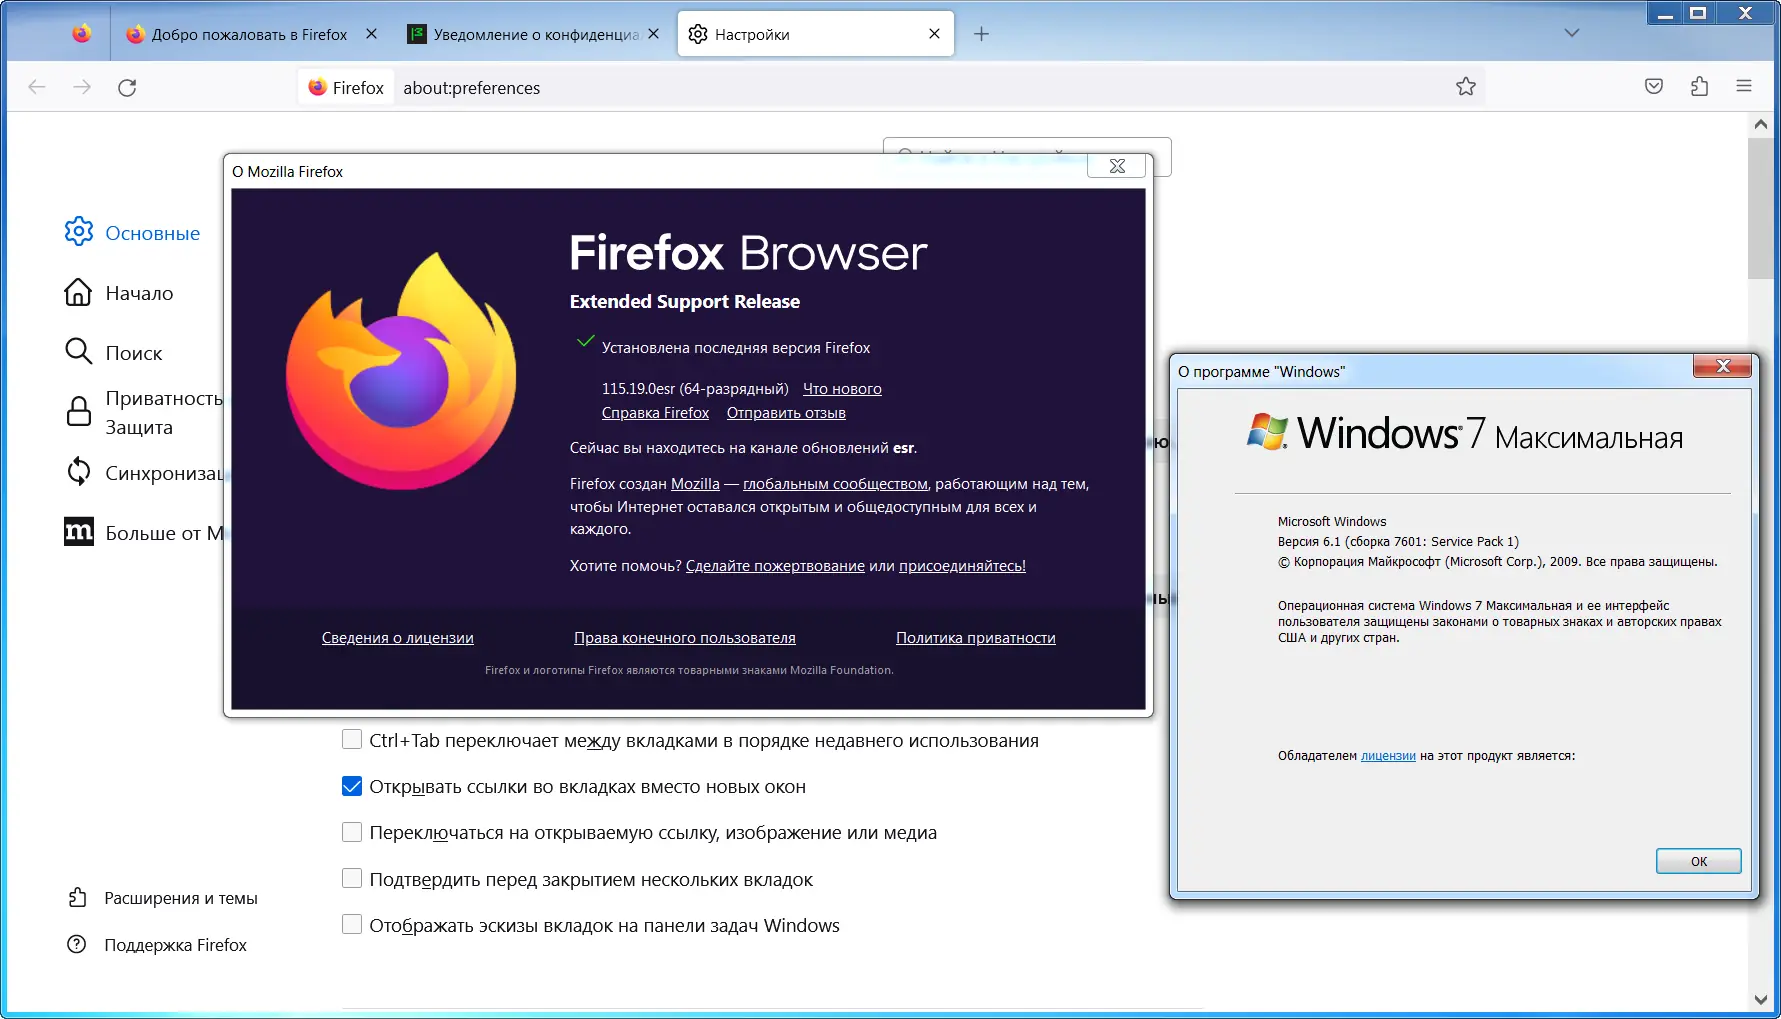The width and height of the screenshot is (1781, 1019).
Task: Uncheck Открывать ссылки во вкладках checkbox
Action: [352, 786]
